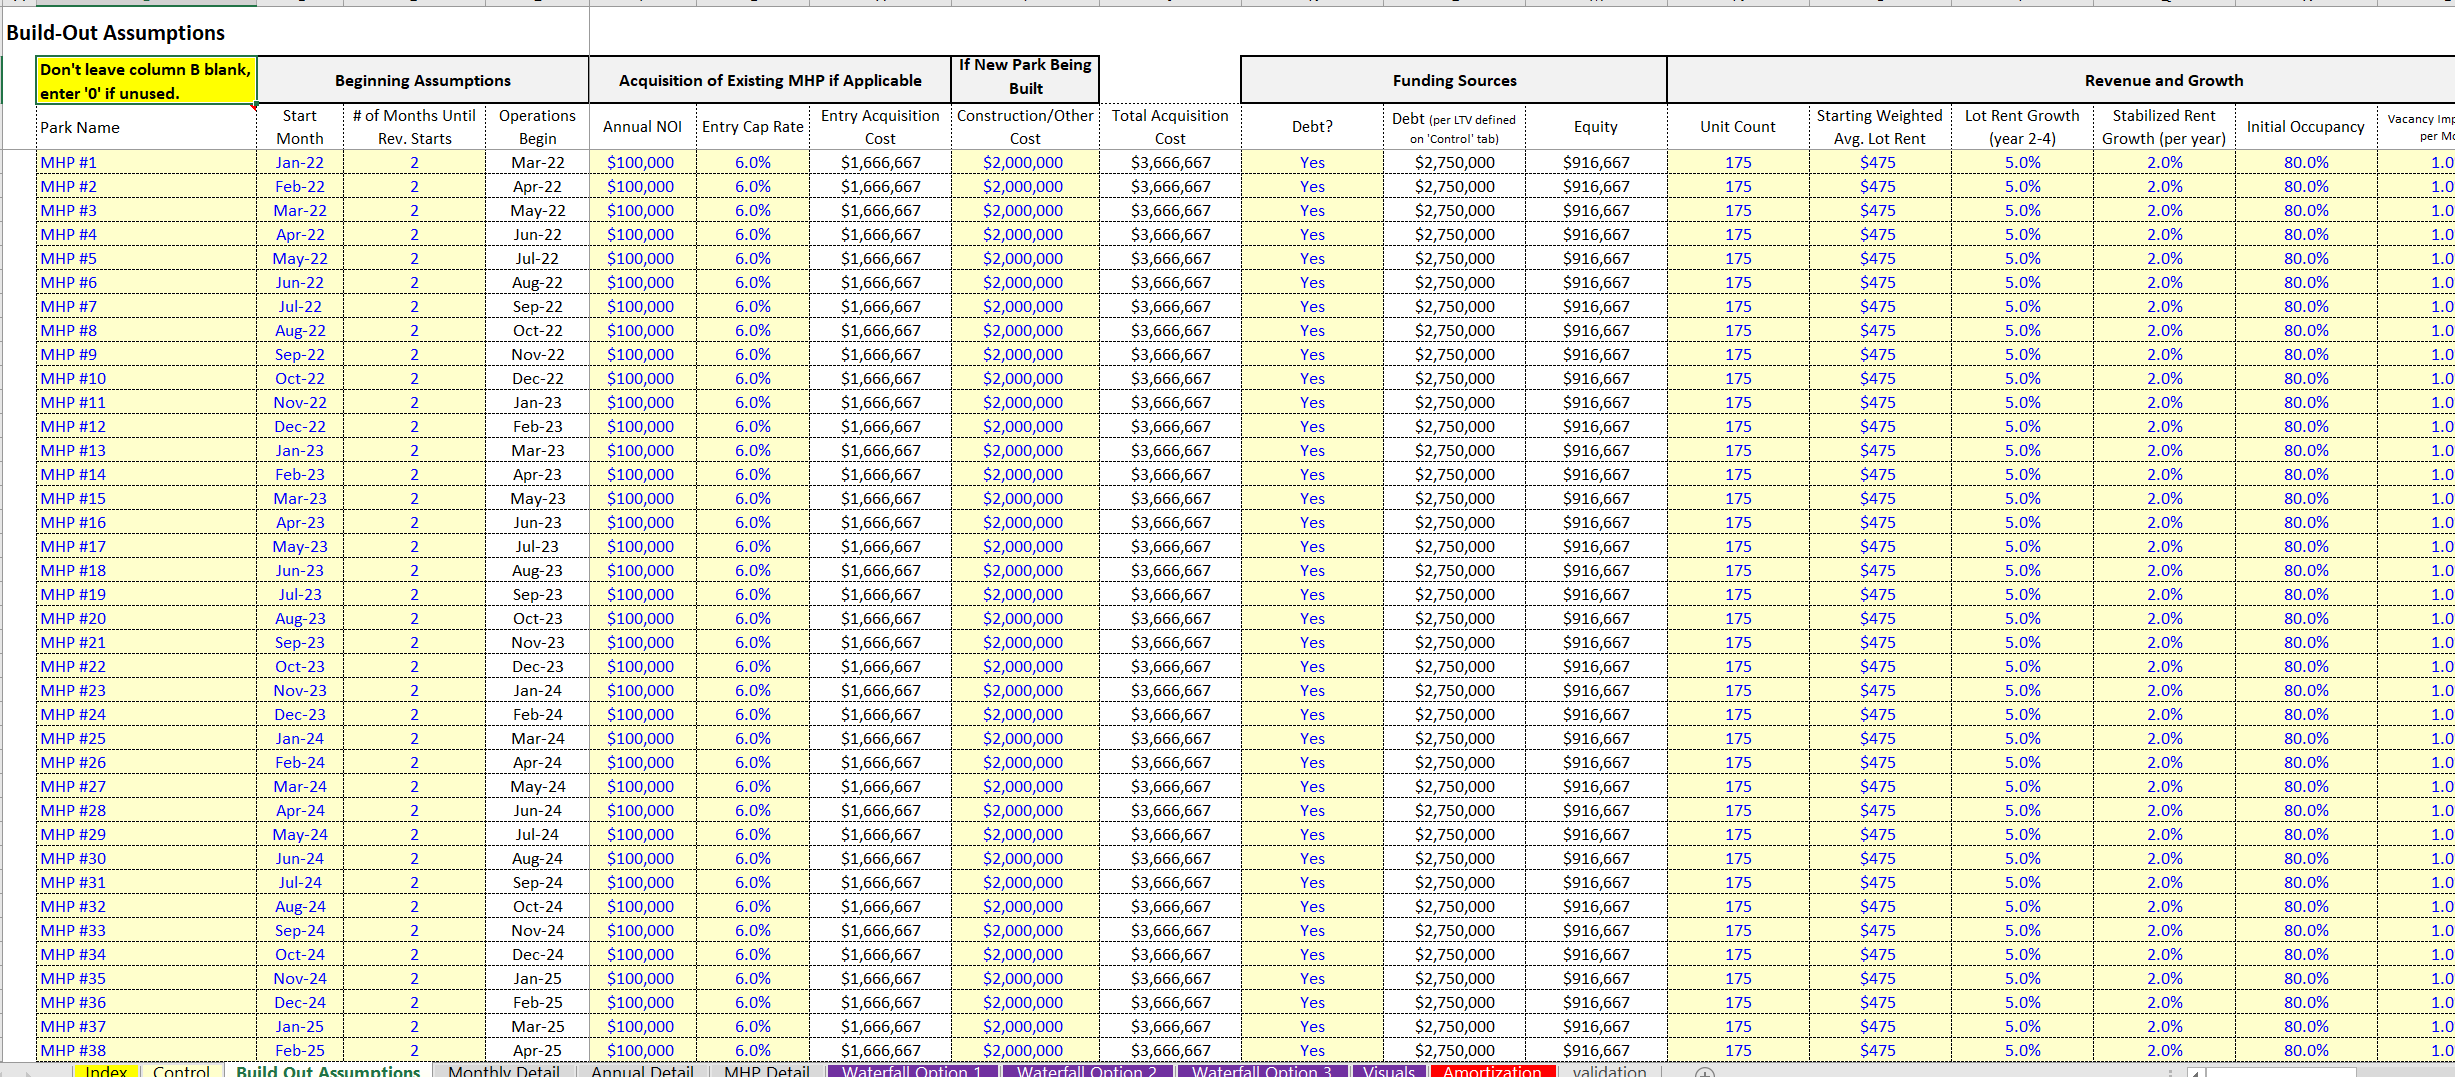The image size is (2455, 1077).
Task: Click the Entry Acquisition Cost header
Action: 880,127
